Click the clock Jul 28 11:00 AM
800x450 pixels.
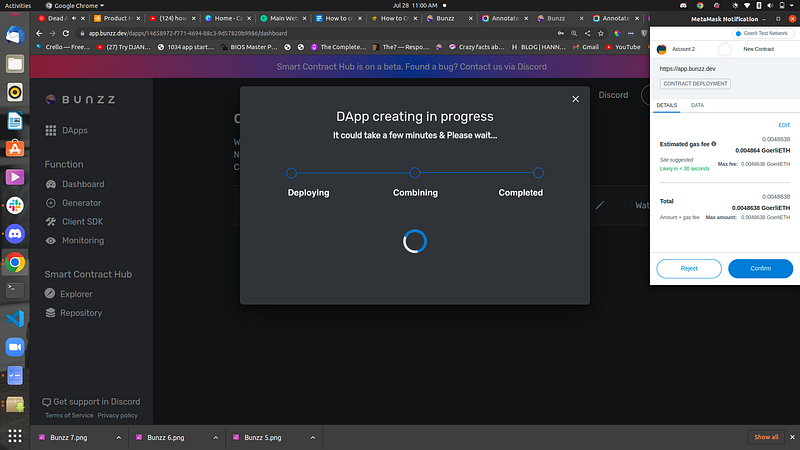point(415,6)
